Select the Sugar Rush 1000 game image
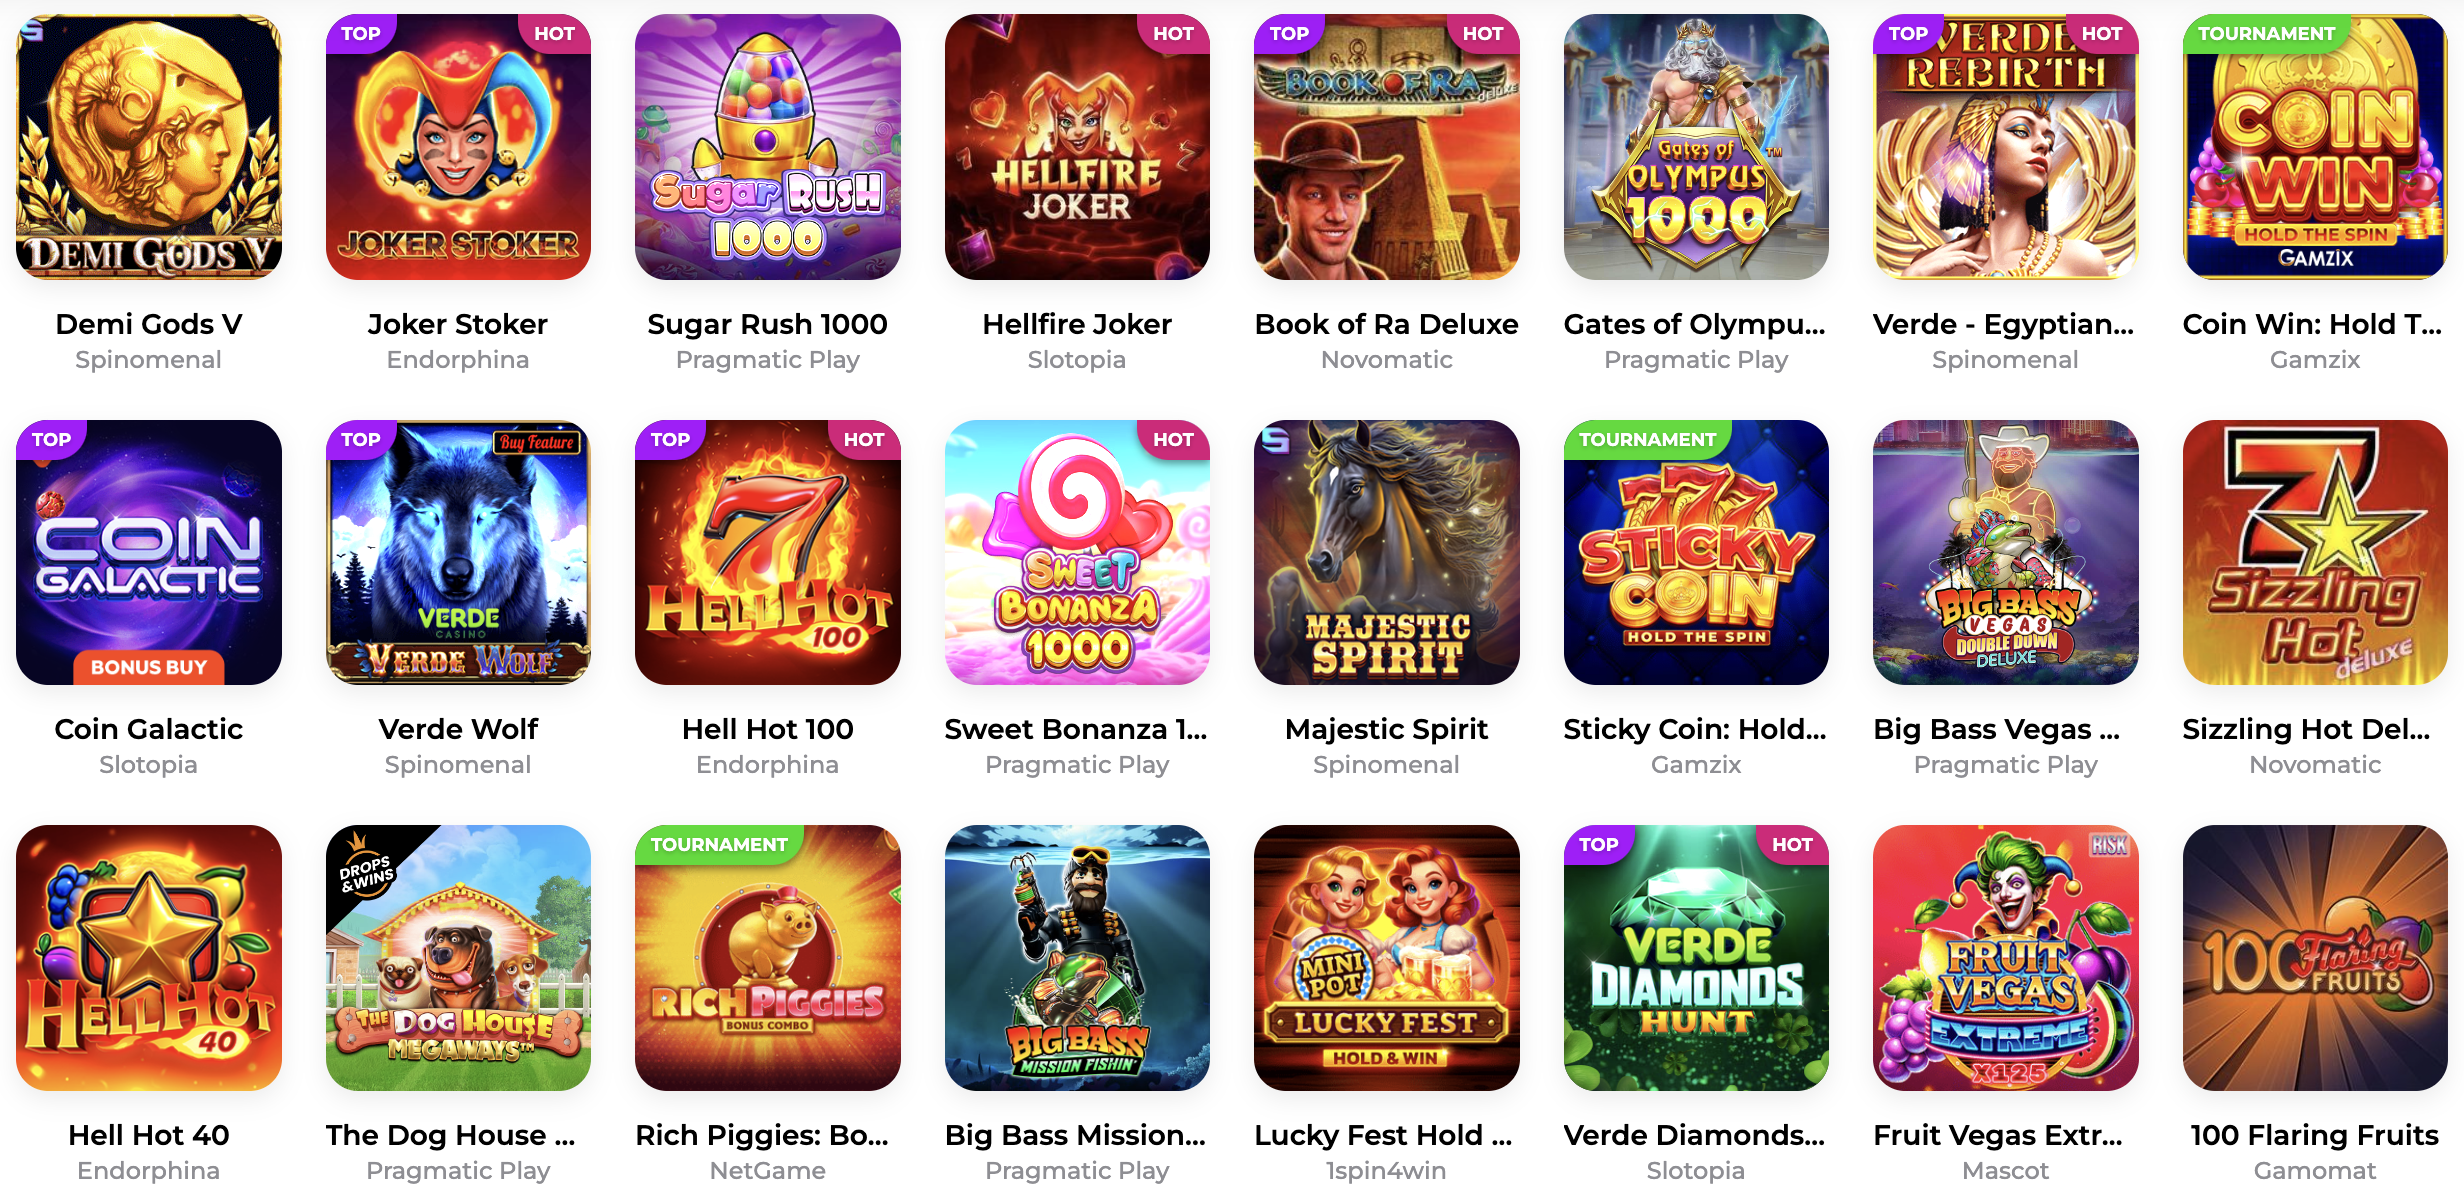 coord(768,147)
